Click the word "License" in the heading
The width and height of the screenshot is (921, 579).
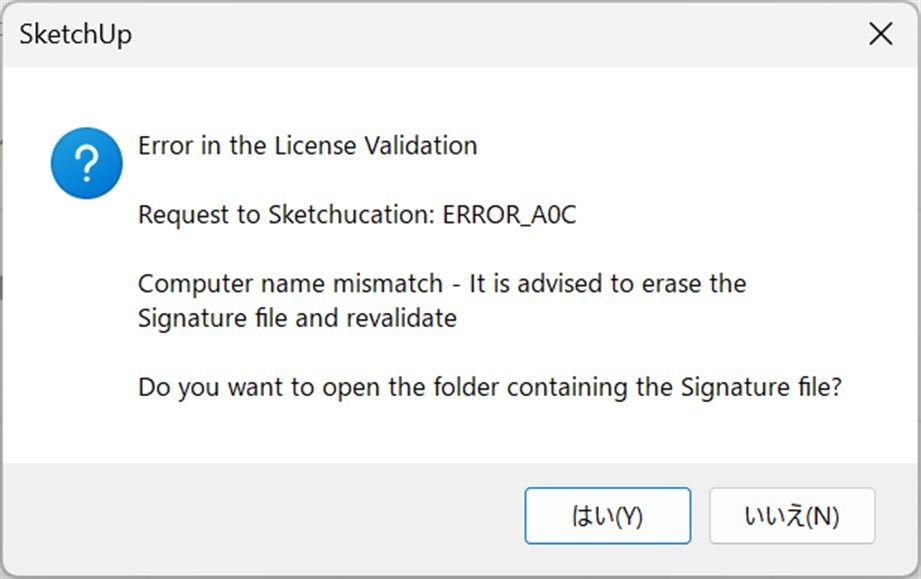coord(315,146)
